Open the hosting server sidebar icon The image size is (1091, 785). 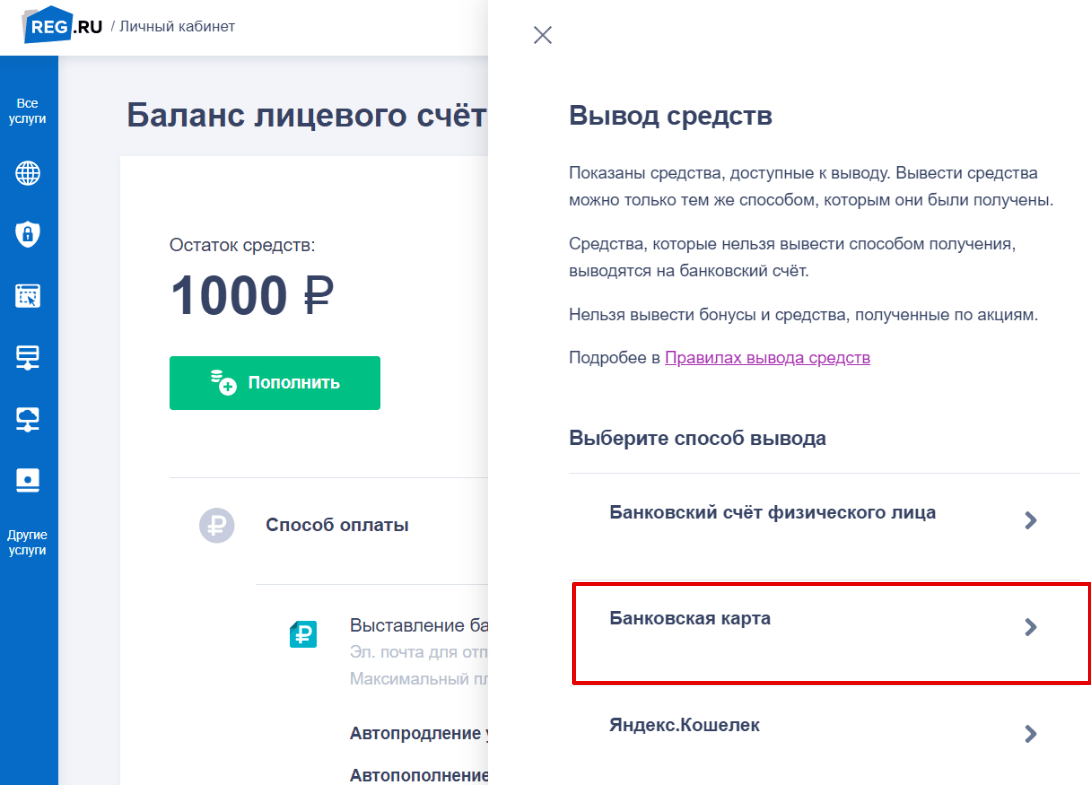28,357
